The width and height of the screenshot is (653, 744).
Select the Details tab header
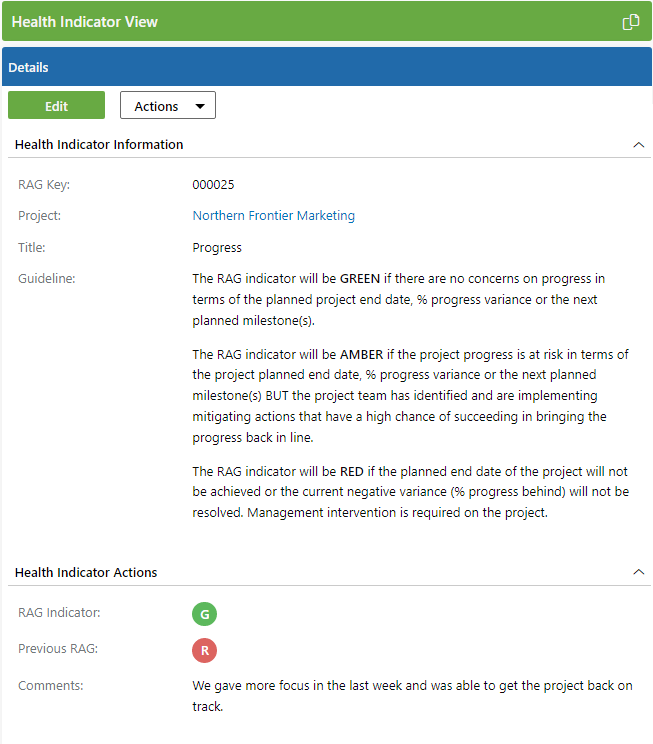tap(29, 68)
